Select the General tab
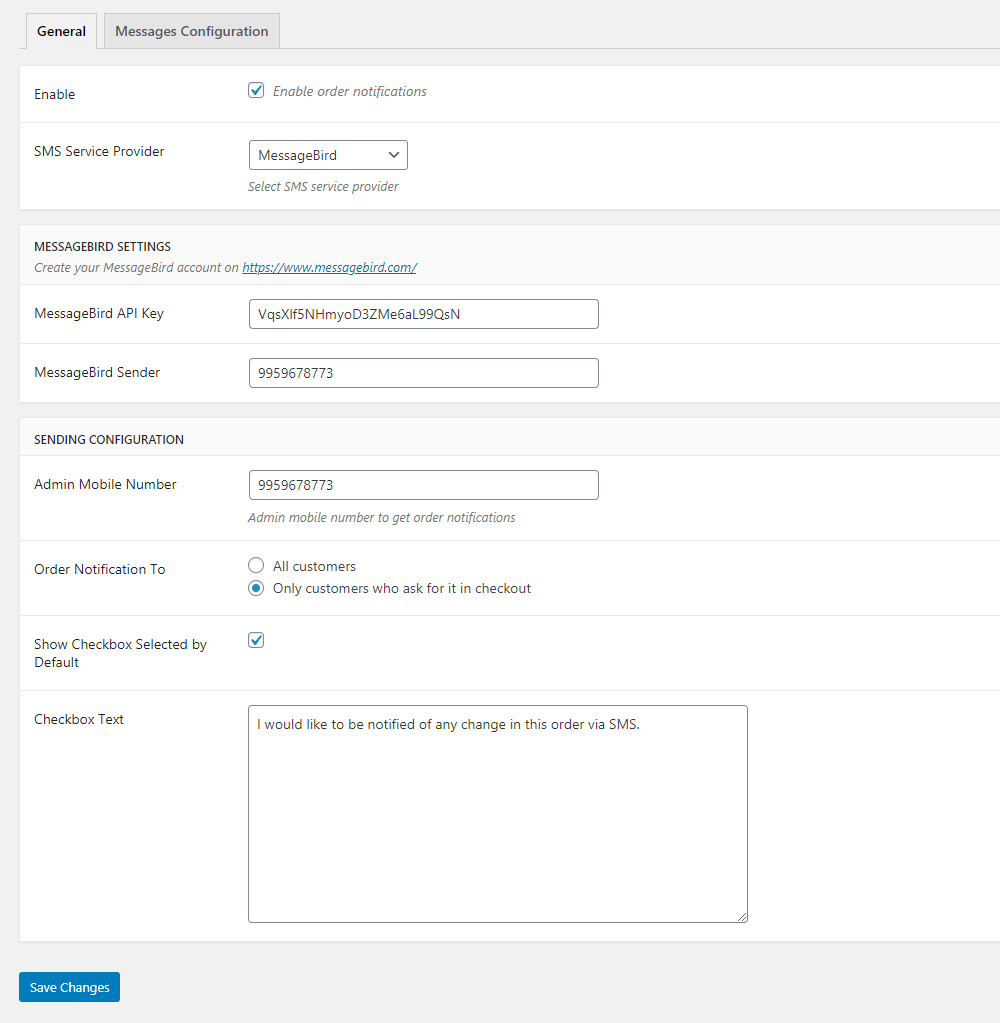 [x=61, y=31]
